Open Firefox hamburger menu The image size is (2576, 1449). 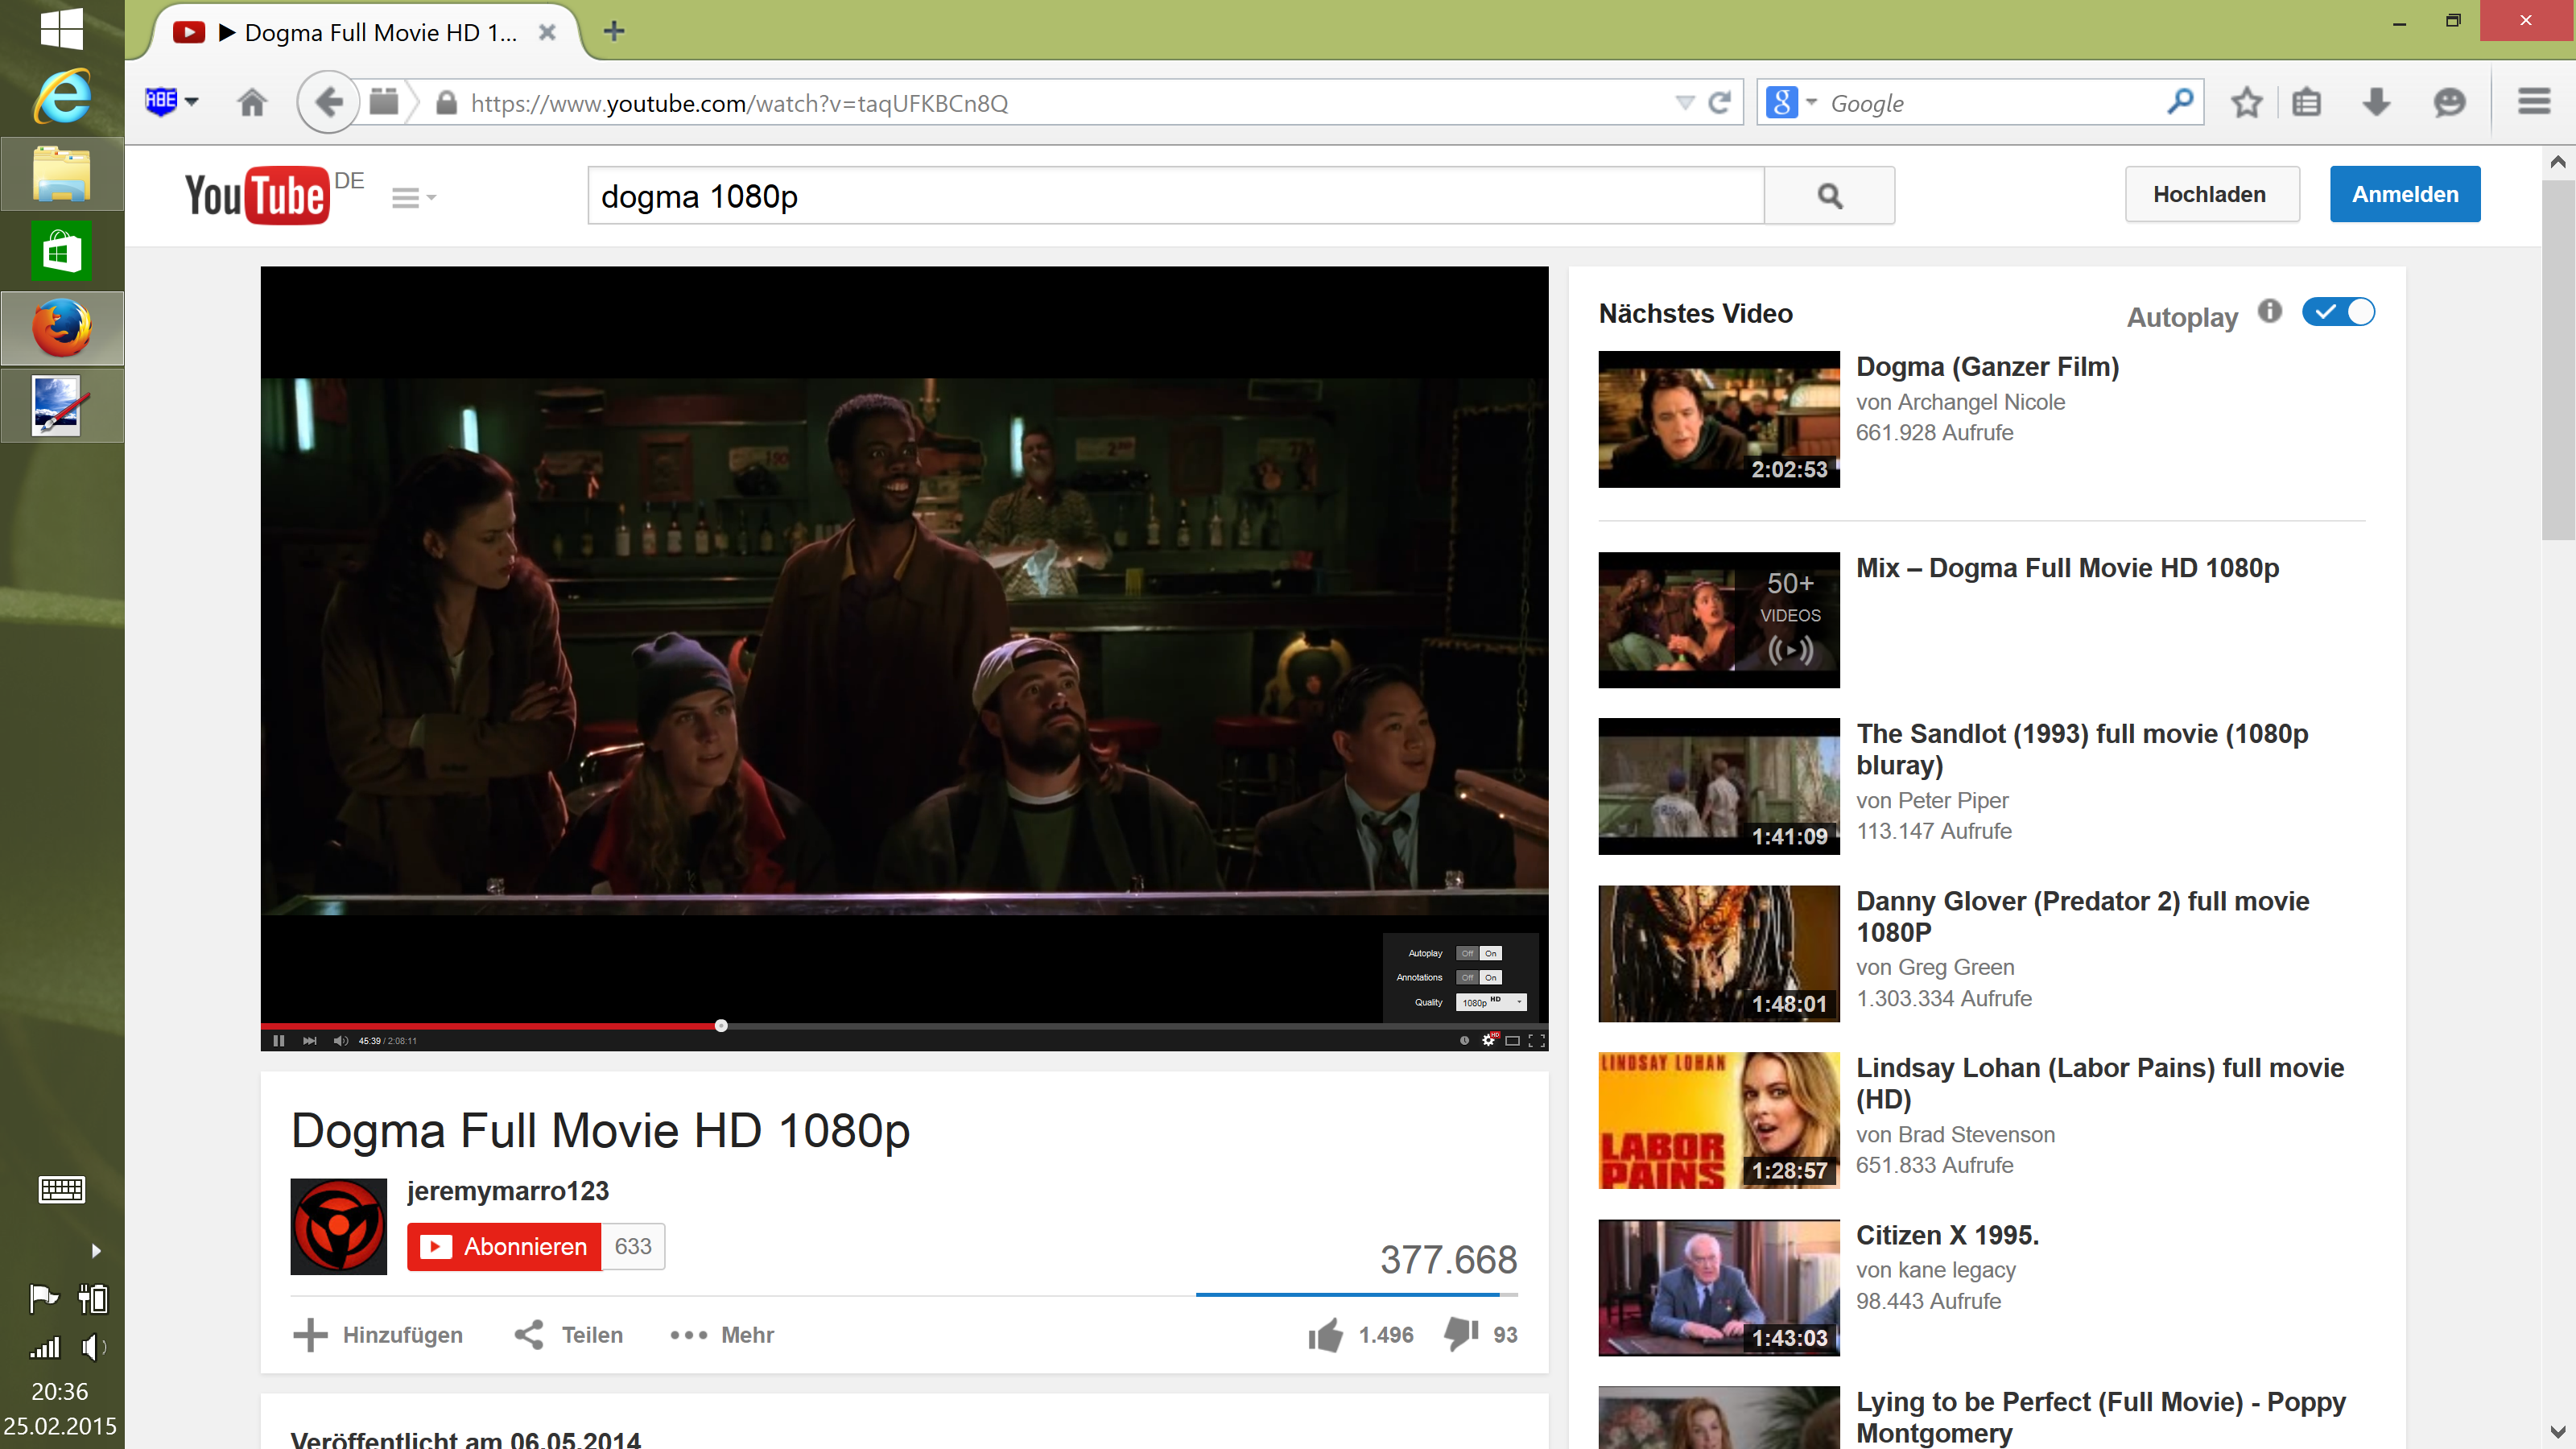2534,101
